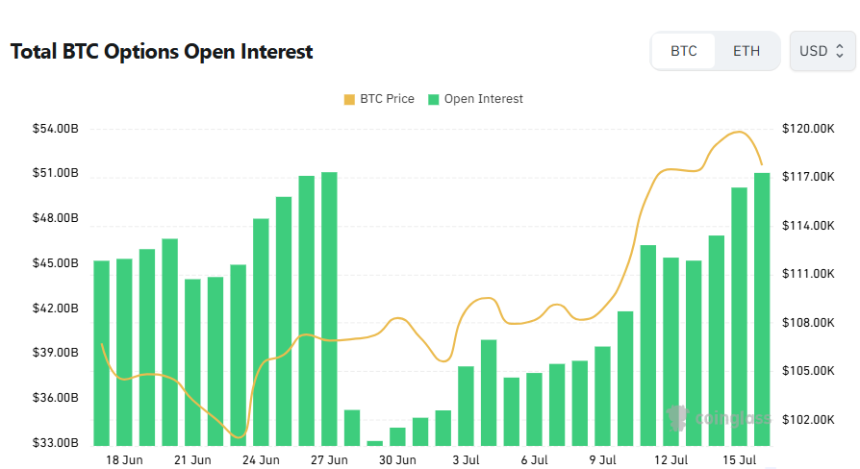Screen dimensions: 860x469
Task: Switch to the ETH tab
Action: (746, 51)
